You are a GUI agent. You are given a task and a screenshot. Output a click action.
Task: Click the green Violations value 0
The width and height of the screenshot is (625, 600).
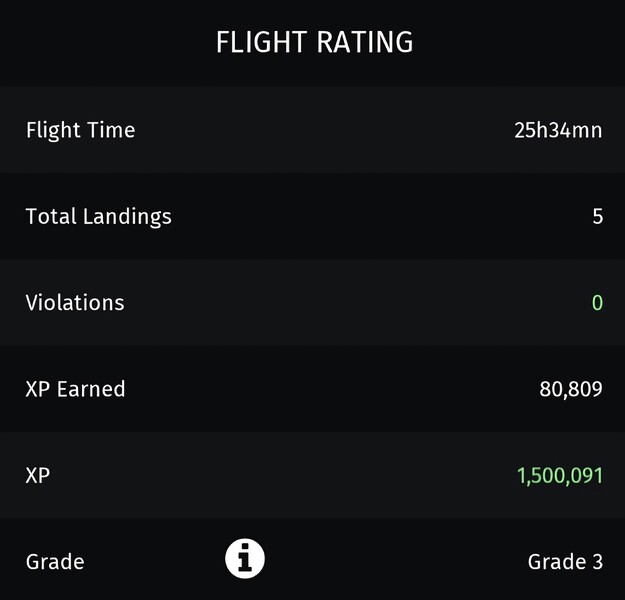click(597, 303)
